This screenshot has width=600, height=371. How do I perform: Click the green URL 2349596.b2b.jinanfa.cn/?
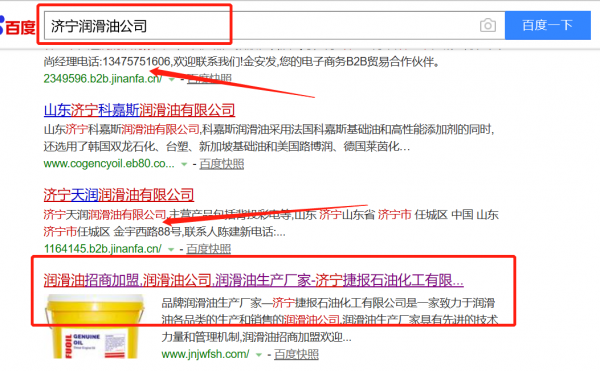(103, 78)
